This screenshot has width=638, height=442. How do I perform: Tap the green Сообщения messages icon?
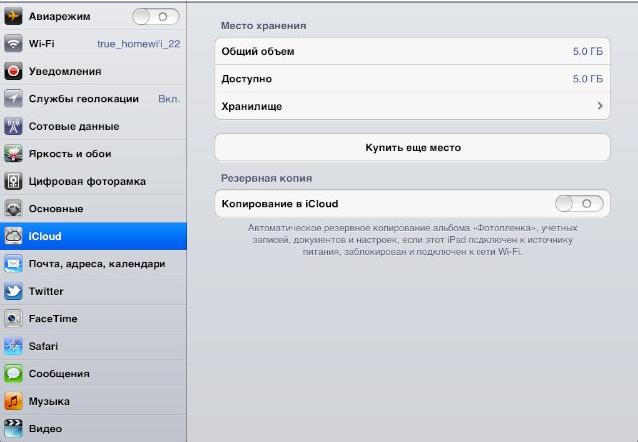pyautogui.click(x=13, y=373)
